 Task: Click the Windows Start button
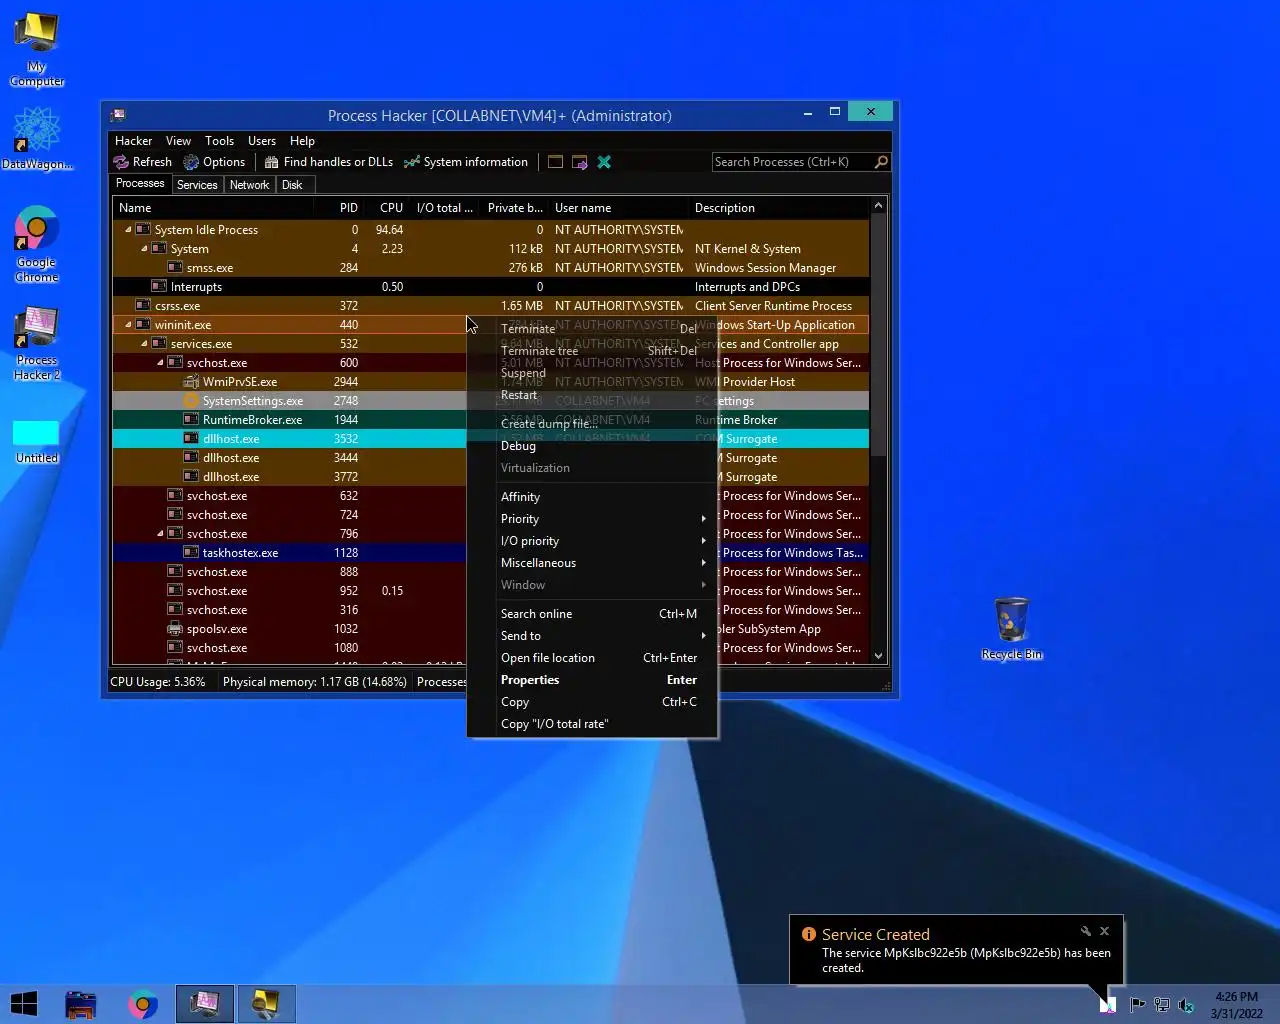click(x=24, y=1004)
